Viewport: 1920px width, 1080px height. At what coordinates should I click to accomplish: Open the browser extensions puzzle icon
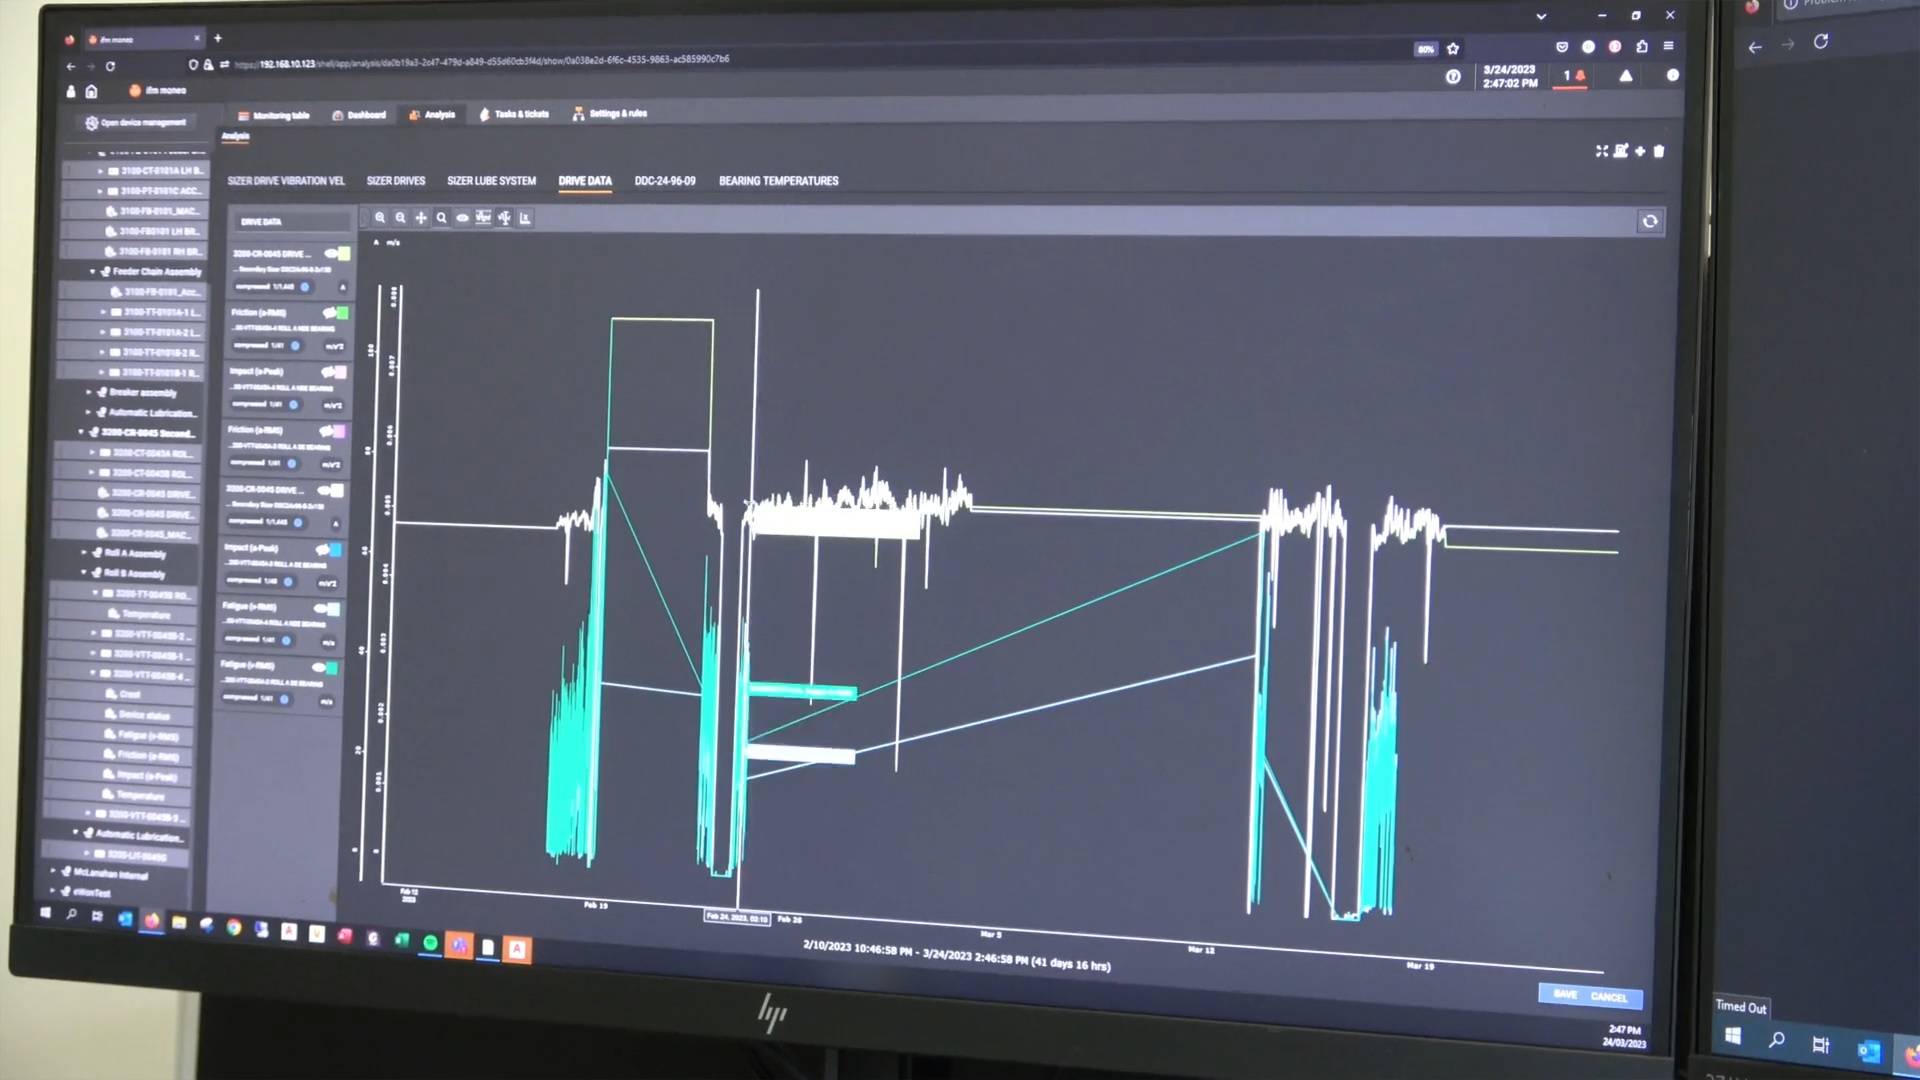pyautogui.click(x=1642, y=46)
